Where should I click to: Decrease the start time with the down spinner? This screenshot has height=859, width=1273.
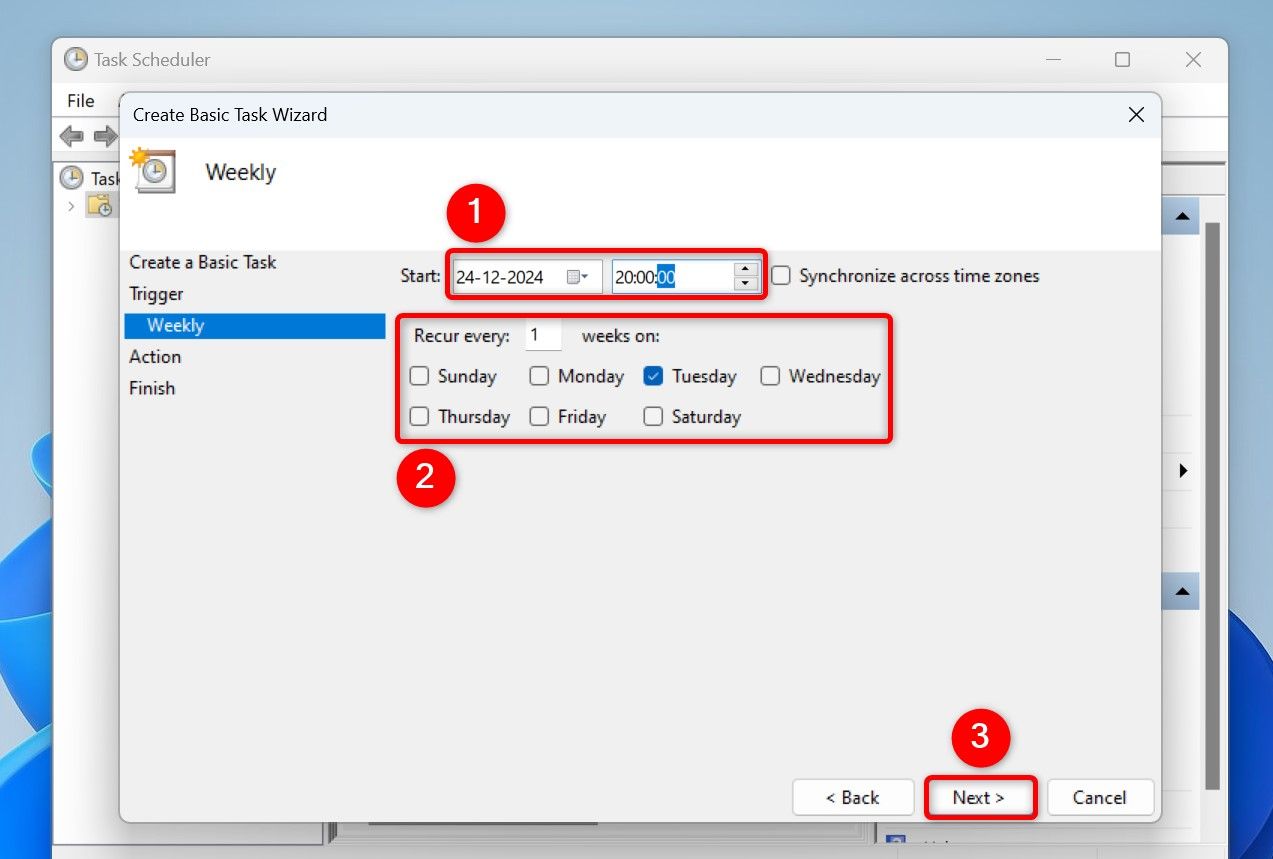[x=743, y=284]
